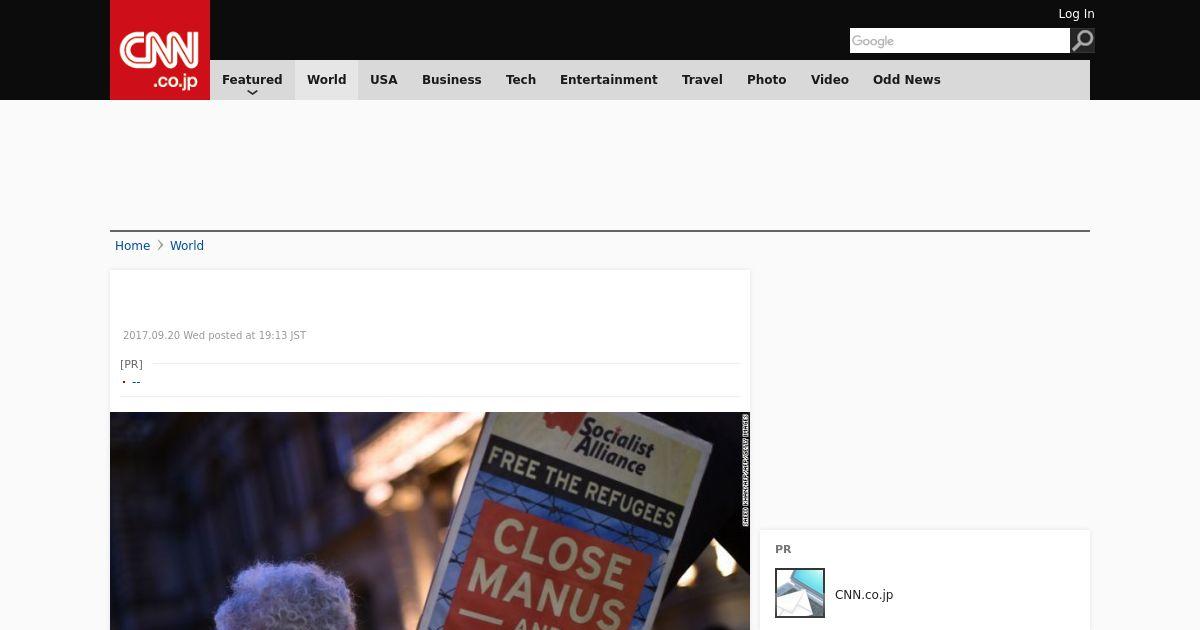Open the Entertainment section
The height and width of the screenshot is (630, 1200).
point(609,80)
